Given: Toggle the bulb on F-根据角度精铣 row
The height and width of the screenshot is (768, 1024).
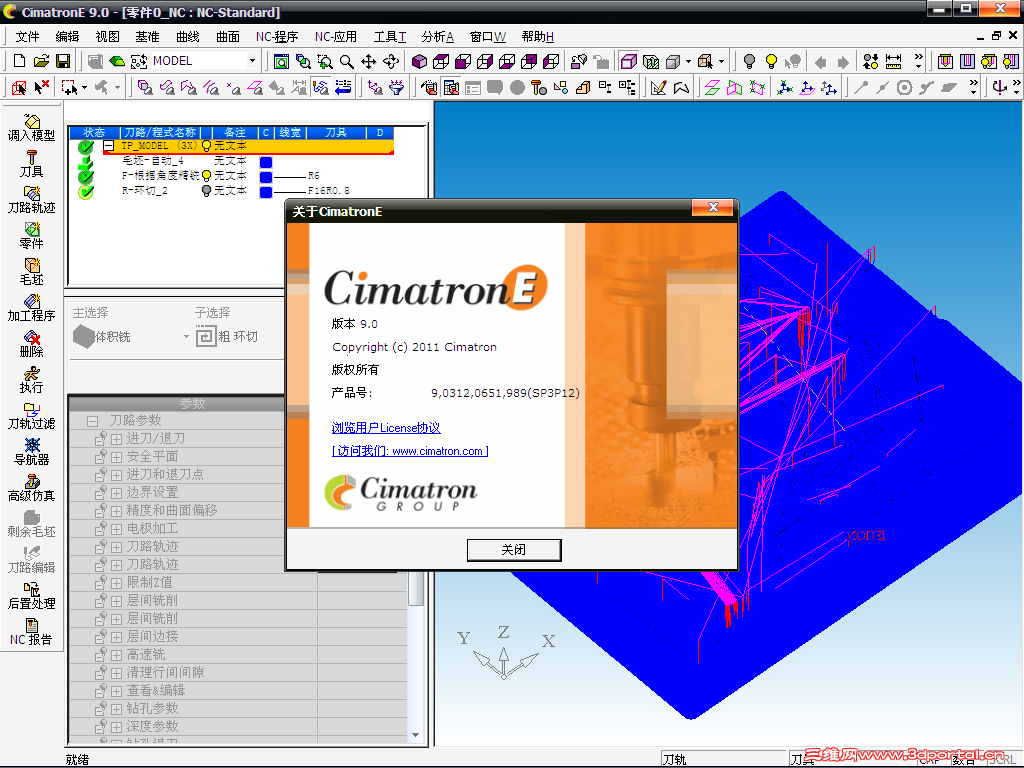Looking at the screenshot, I should [x=207, y=176].
